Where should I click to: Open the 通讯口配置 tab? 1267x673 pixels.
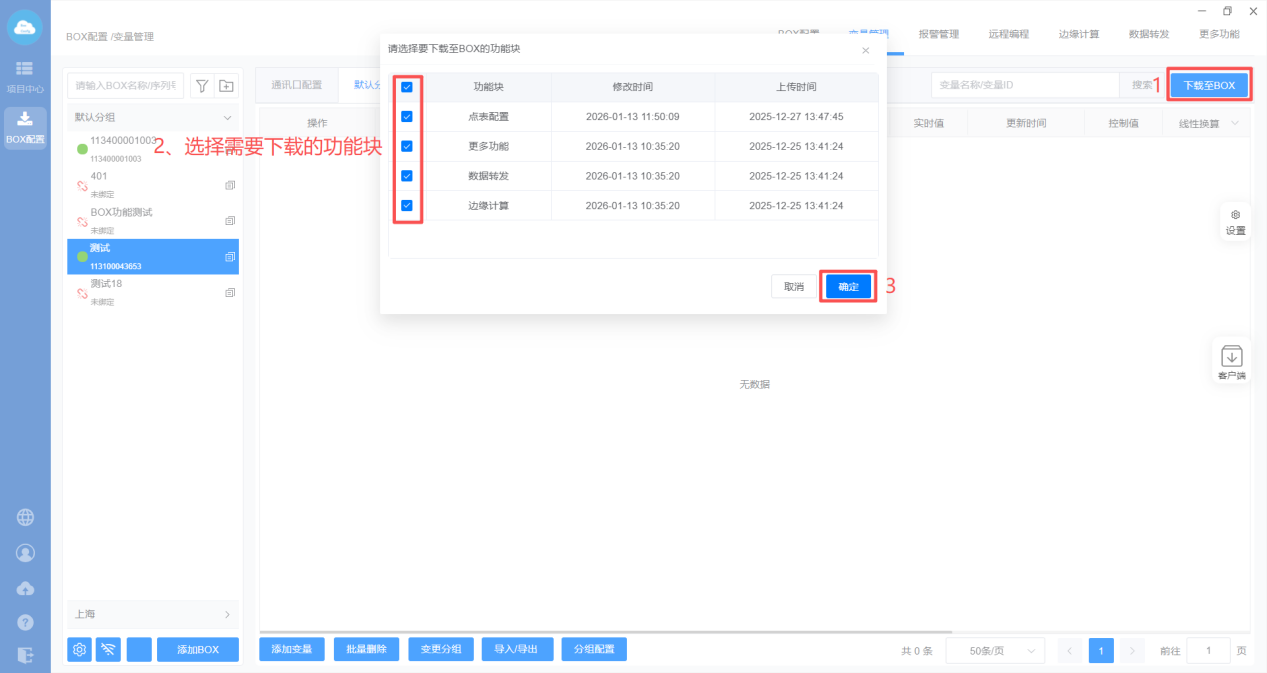tap(297, 85)
